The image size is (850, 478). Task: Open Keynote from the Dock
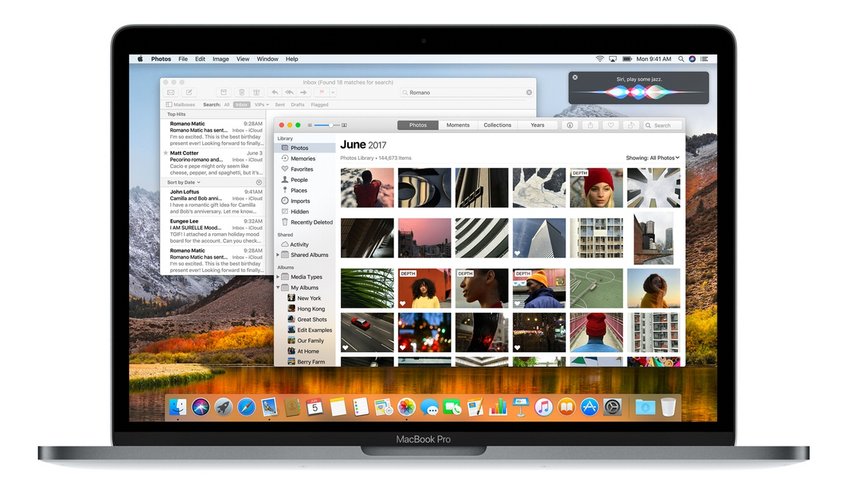pyautogui.click(x=520, y=407)
